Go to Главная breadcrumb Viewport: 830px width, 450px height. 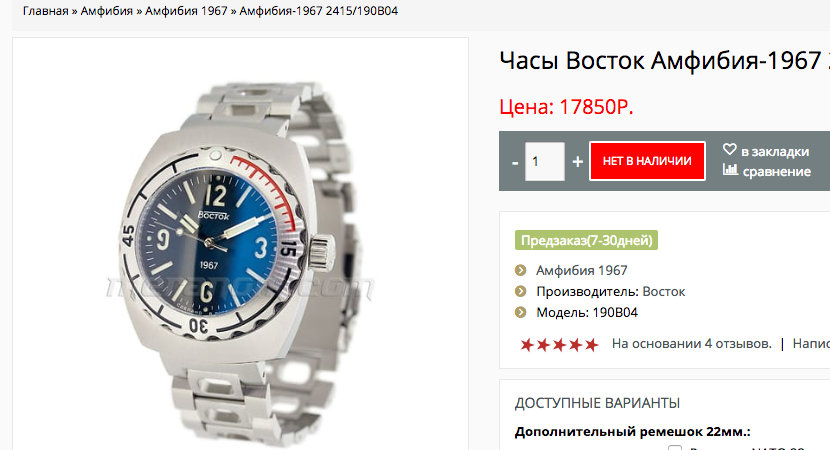pos(46,11)
